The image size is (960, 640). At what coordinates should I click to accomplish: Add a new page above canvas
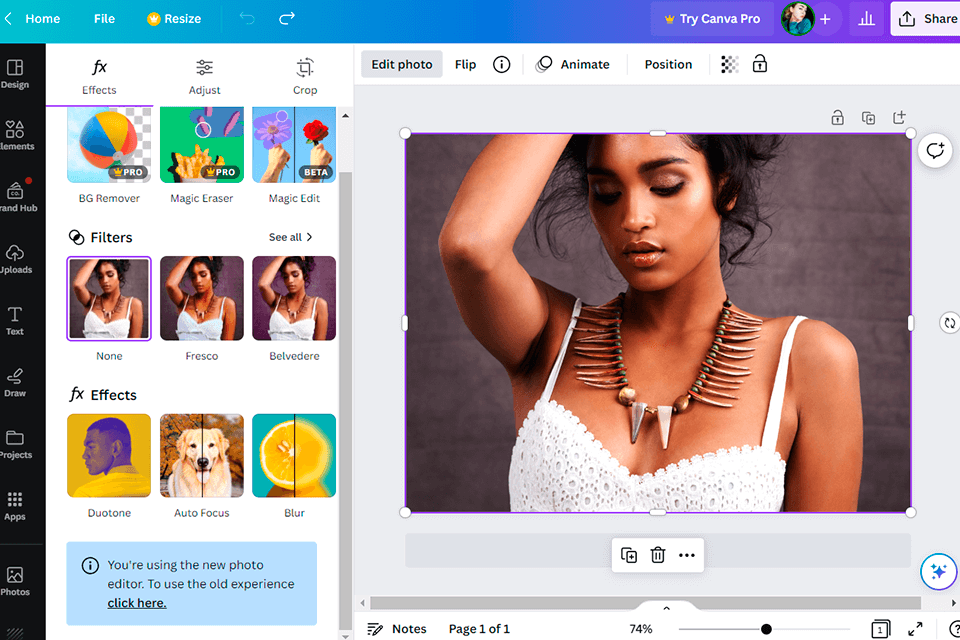point(899,117)
